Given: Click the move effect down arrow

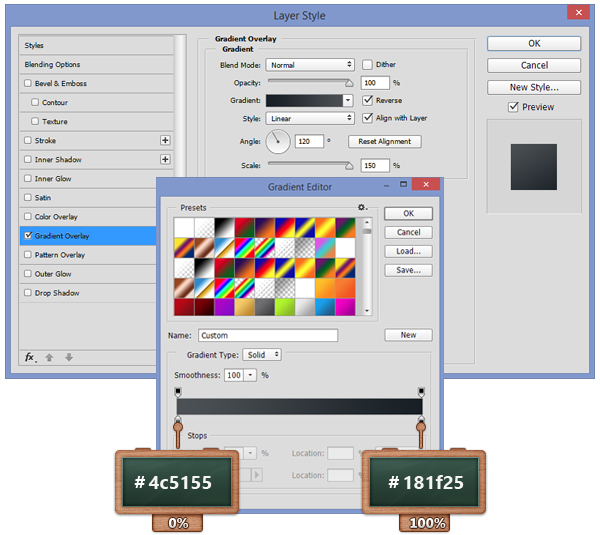Looking at the screenshot, I should point(69,357).
